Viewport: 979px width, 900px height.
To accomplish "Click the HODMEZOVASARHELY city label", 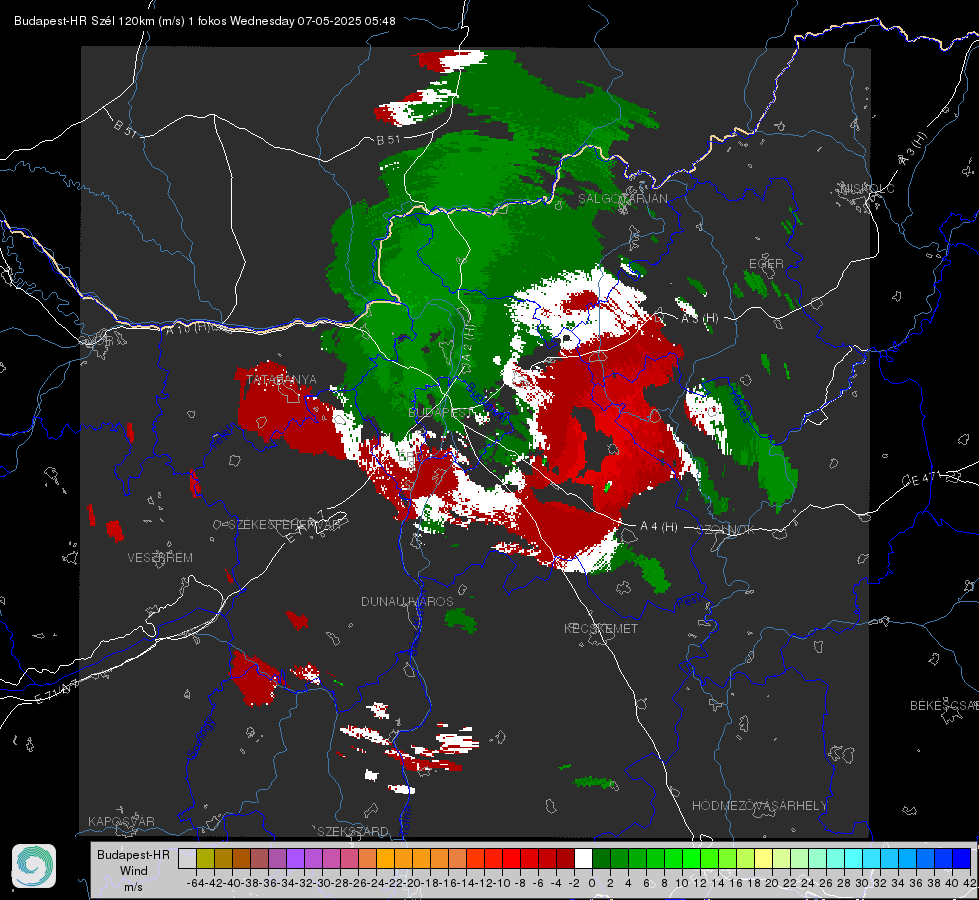I will (x=760, y=806).
